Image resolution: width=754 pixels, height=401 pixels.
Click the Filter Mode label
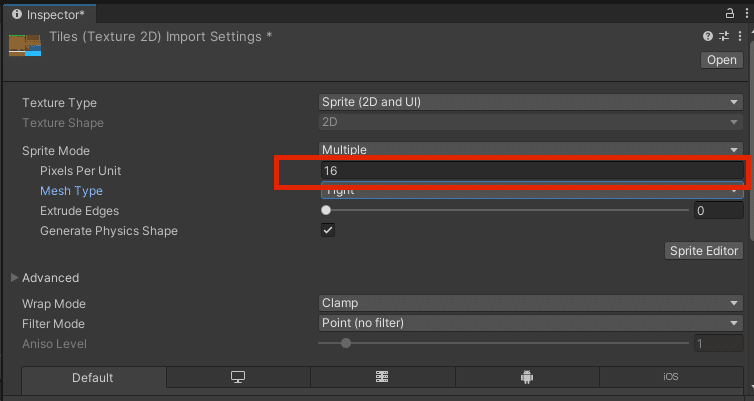pyautogui.click(x=53, y=324)
